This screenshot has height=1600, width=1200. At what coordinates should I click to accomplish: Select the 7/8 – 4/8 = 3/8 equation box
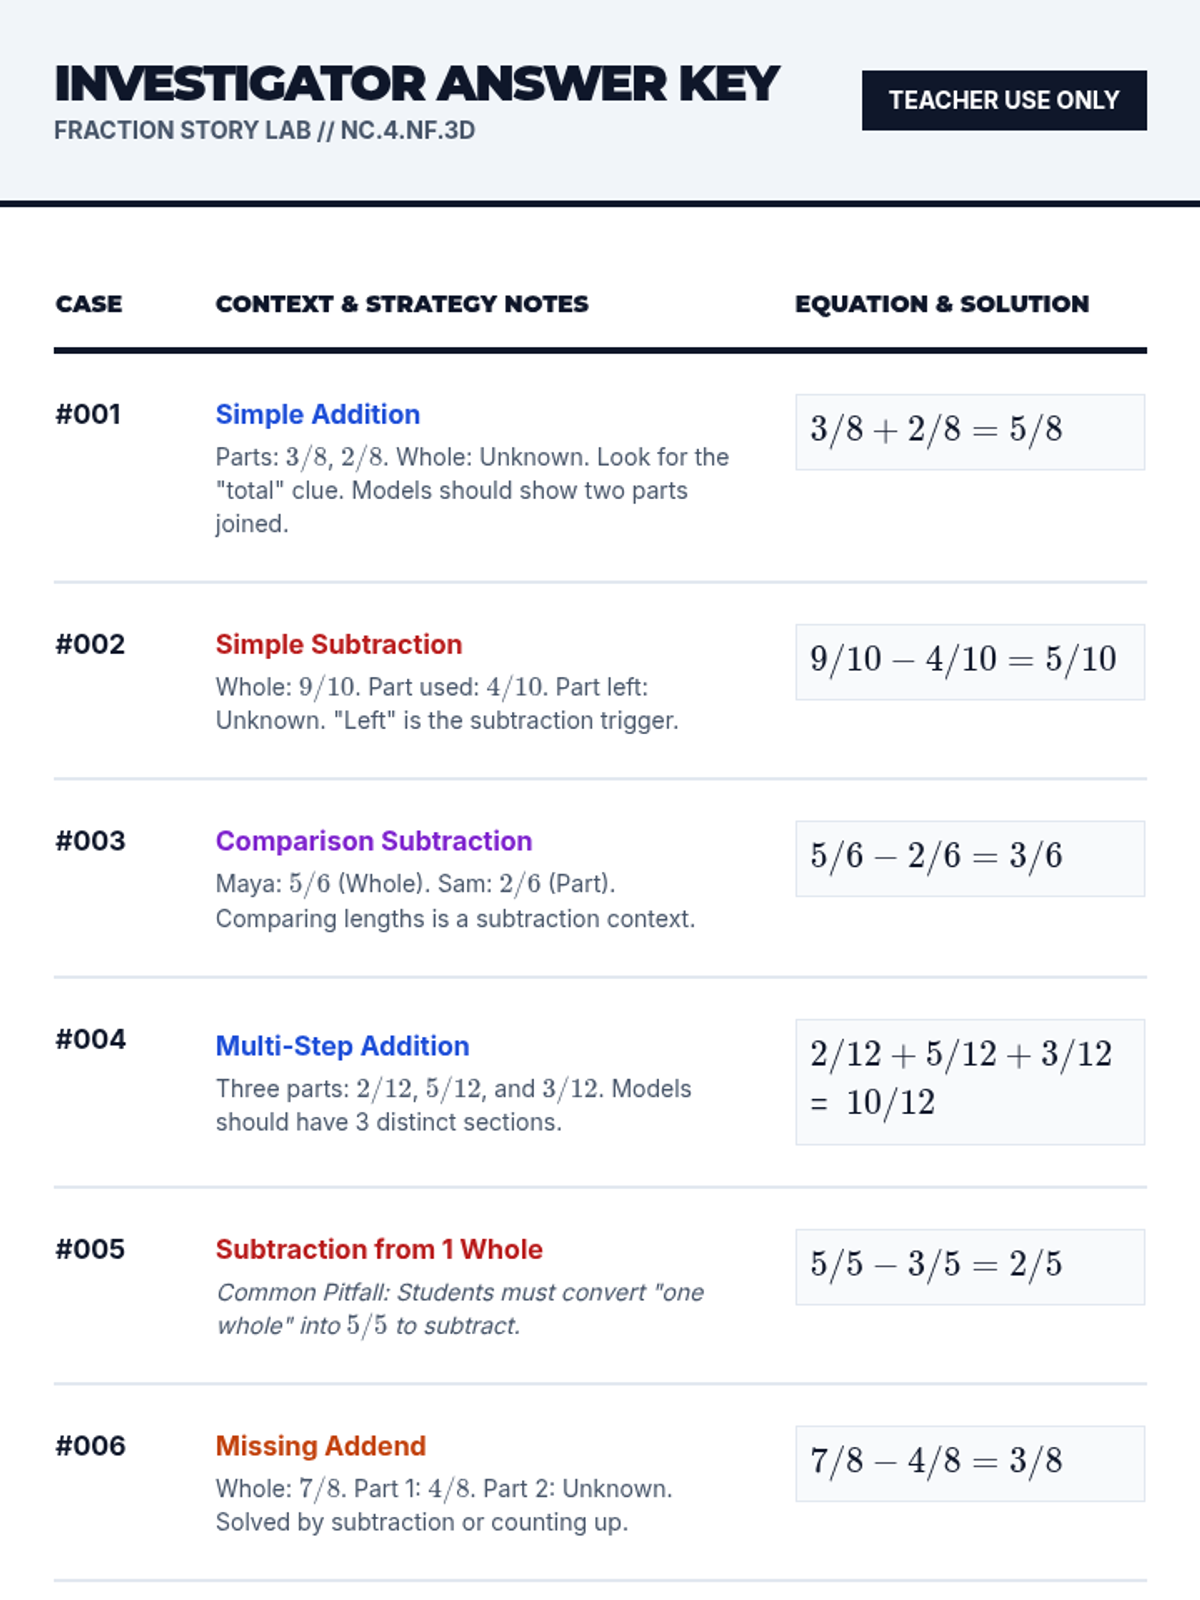point(969,1463)
